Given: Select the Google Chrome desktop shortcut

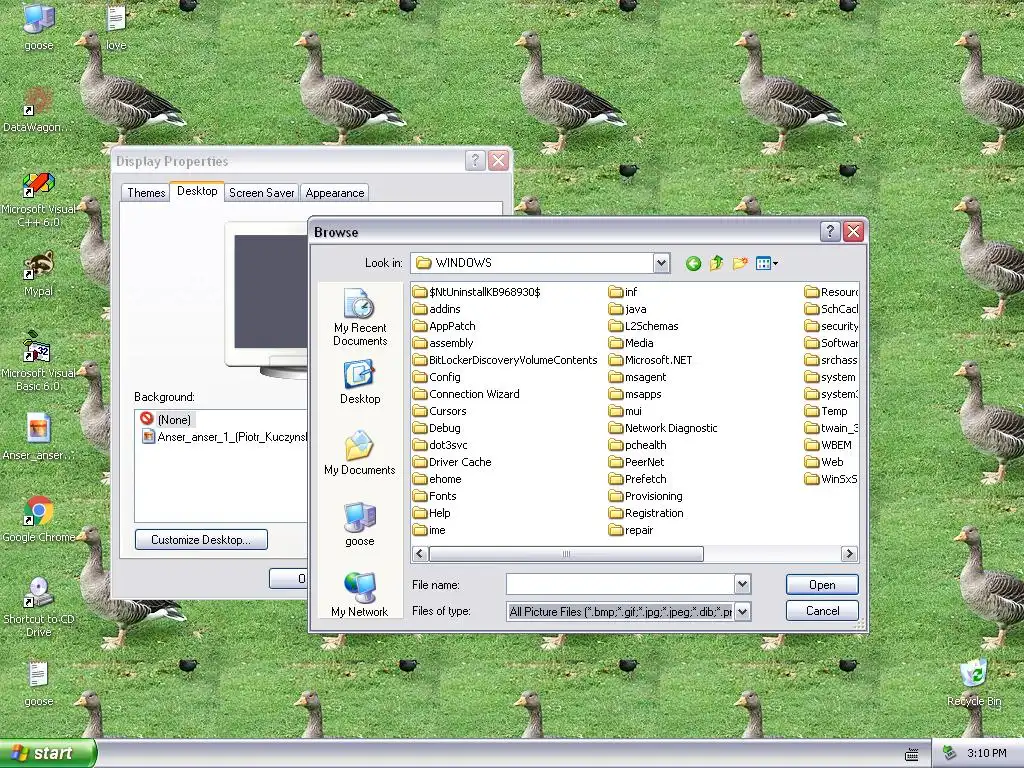Looking at the screenshot, I should pos(39,519).
